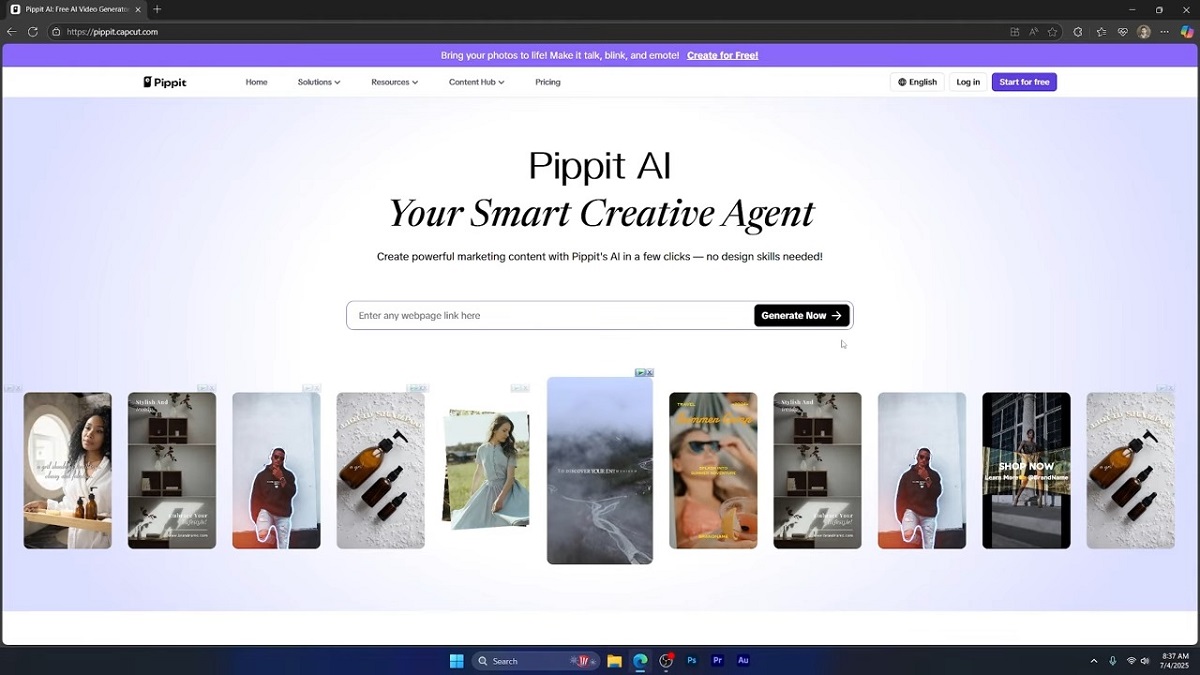Open the Pricing page from the nav
Screen dimensions: 1200x675
pyautogui.click(x=548, y=82)
